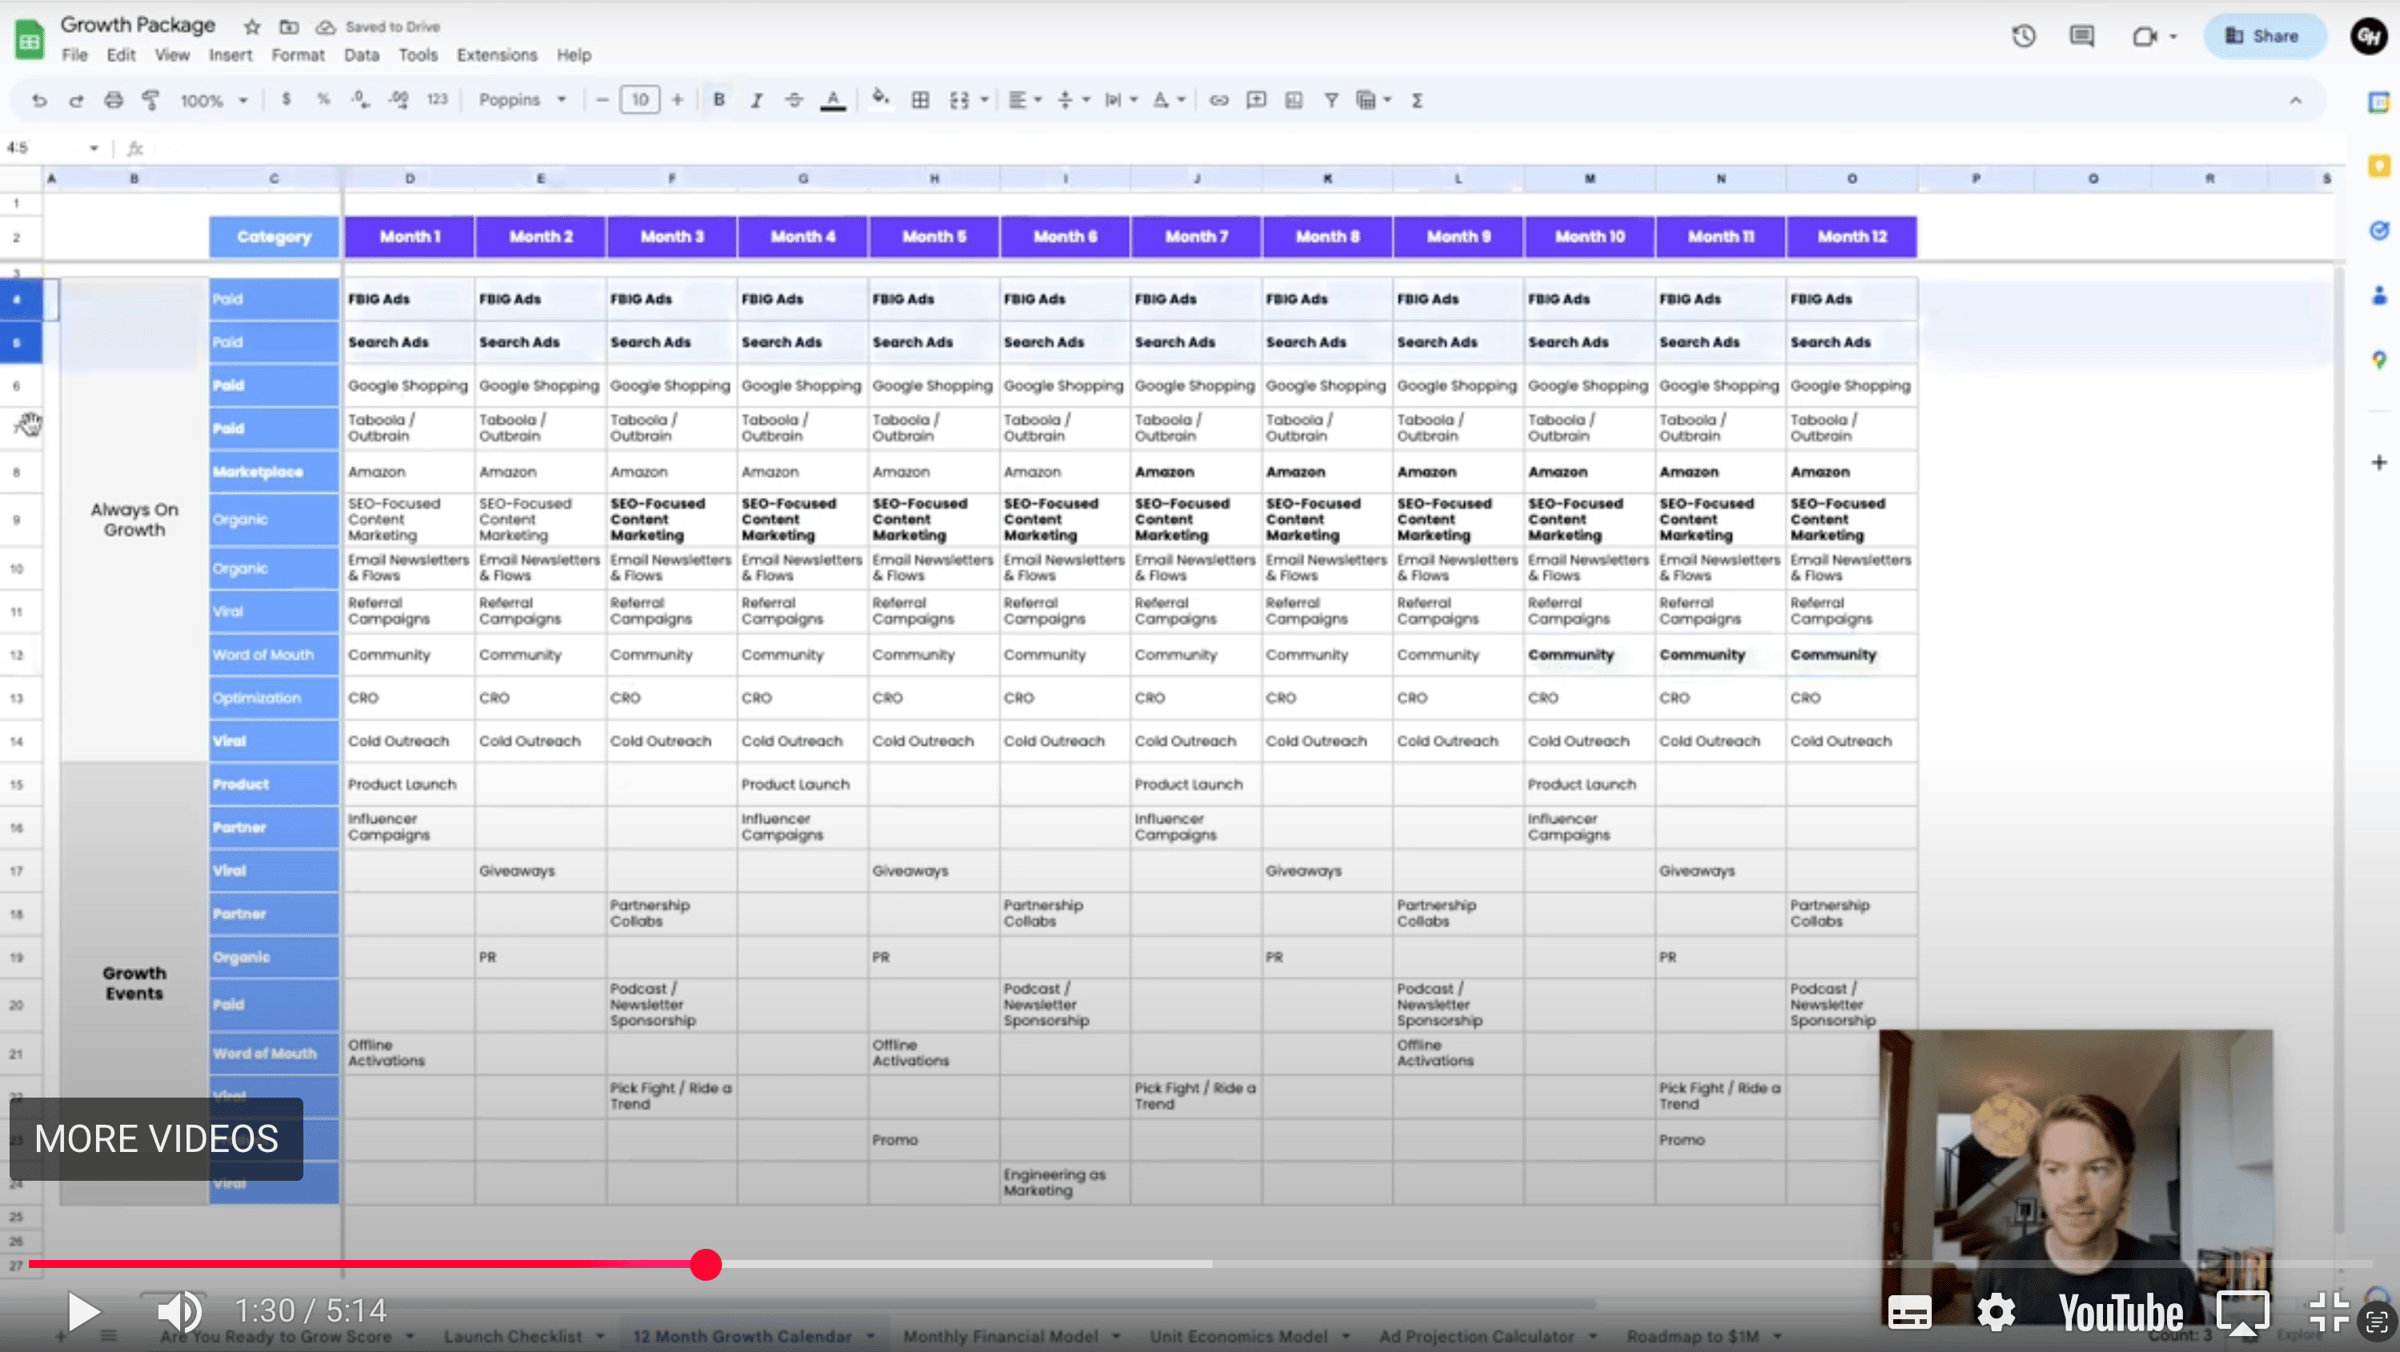Increase decimal places icon
The height and width of the screenshot is (1352, 2400).
[398, 100]
